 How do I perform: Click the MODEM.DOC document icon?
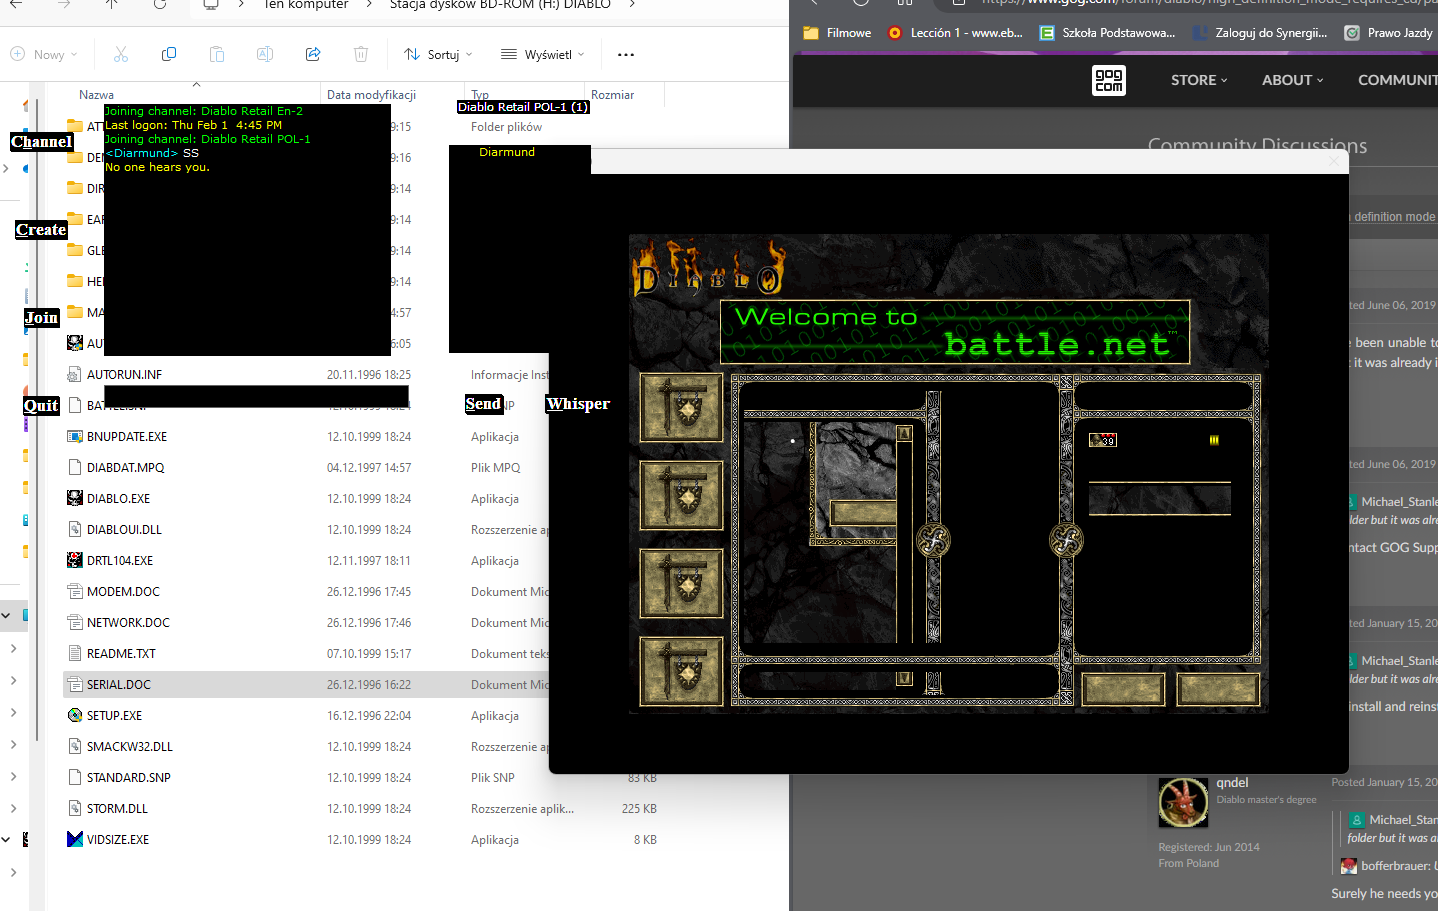click(x=74, y=591)
